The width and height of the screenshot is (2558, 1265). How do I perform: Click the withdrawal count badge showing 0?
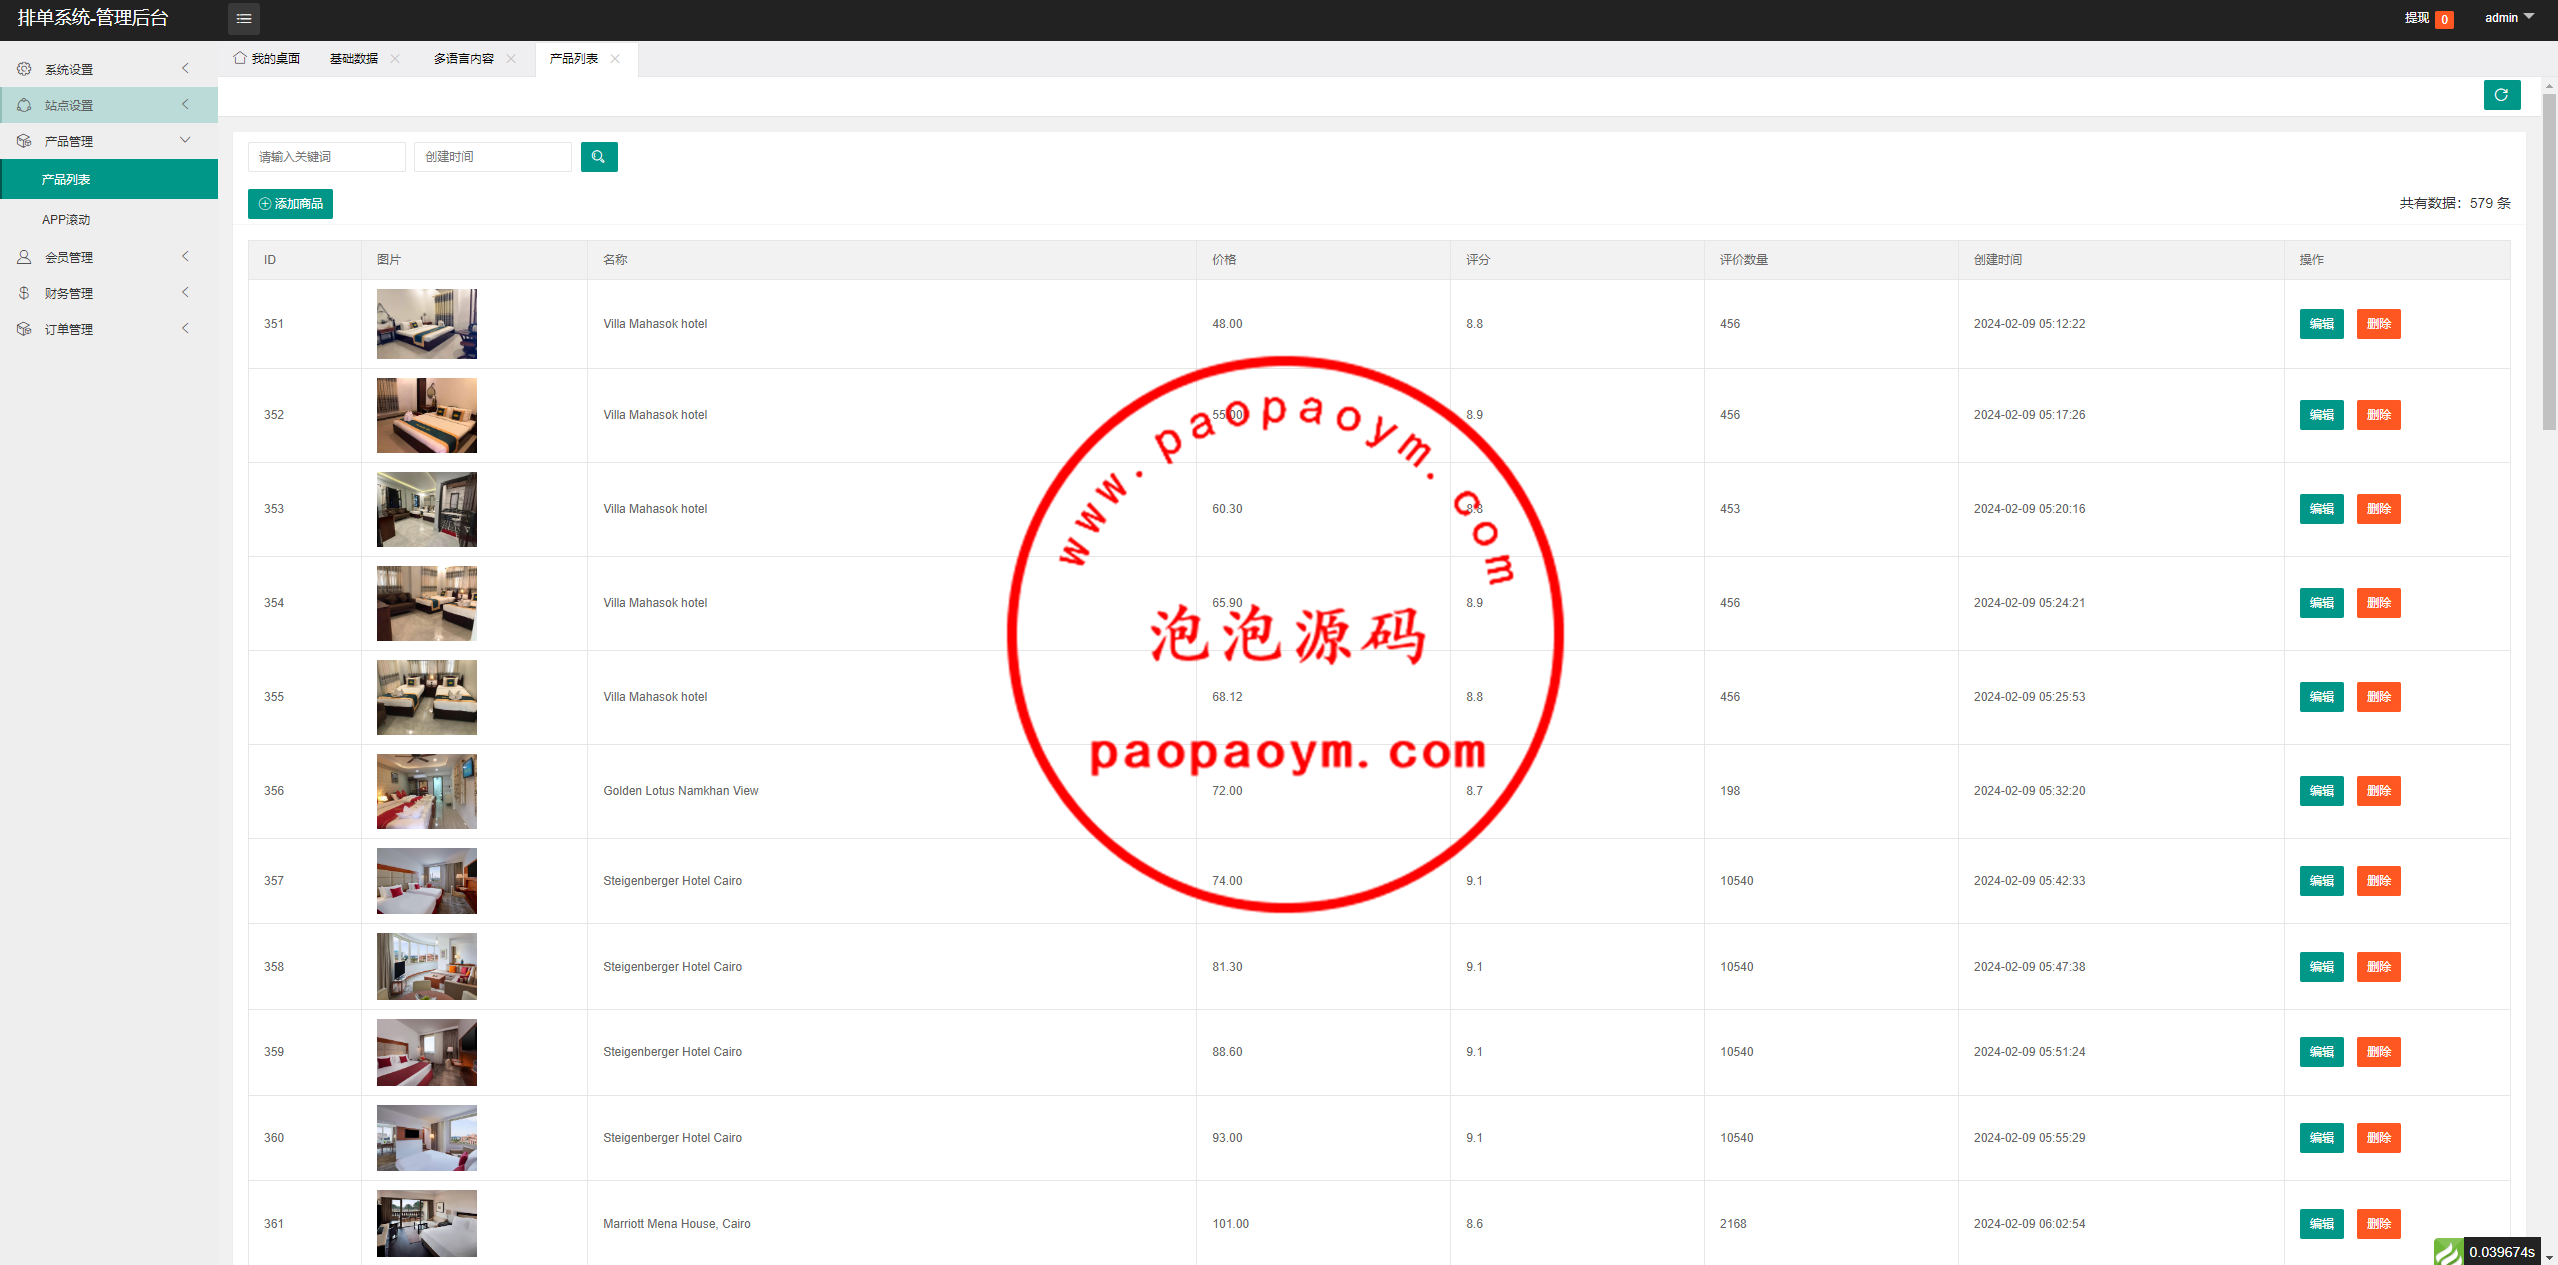coord(2444,19)
